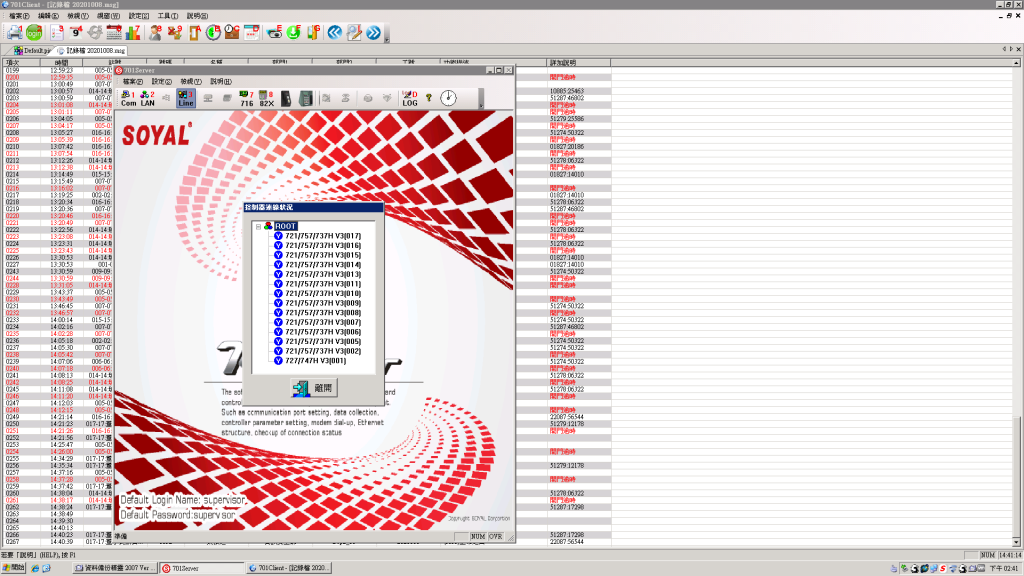Viewport: 1024px width, 576px height.
Task: Click the printer icon in 701Client toolbar
Action: point(14,32)
